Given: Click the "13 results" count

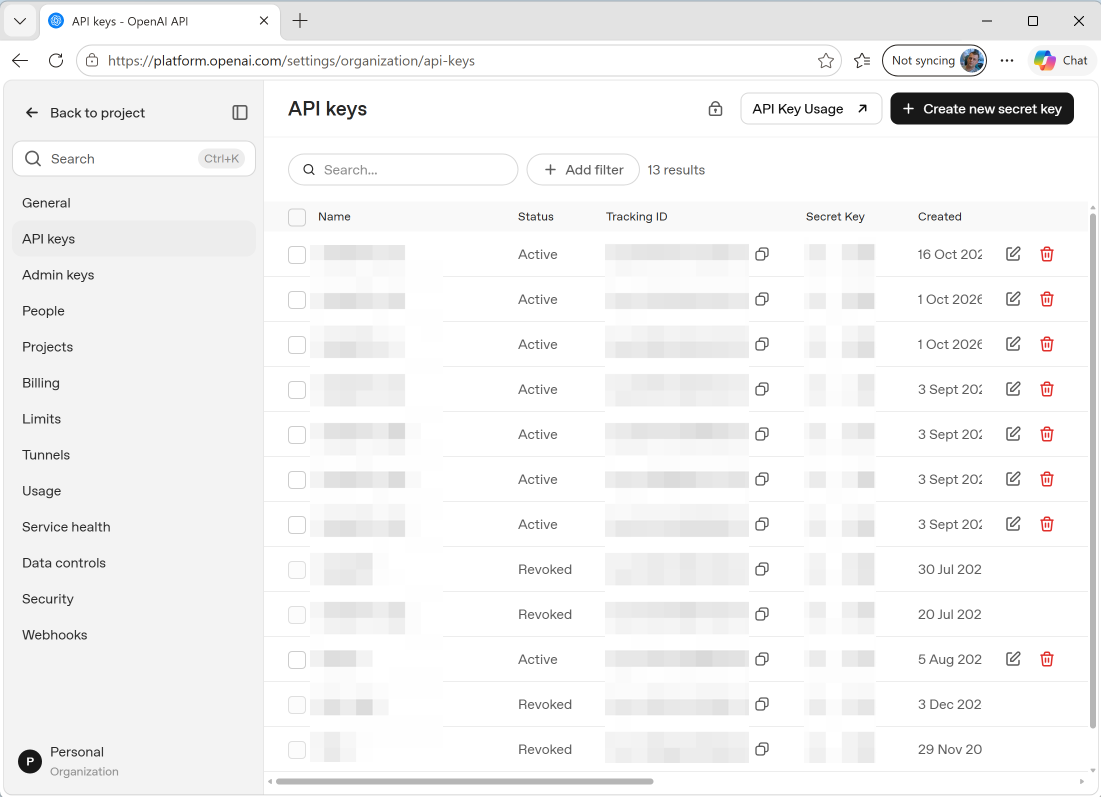Looking at the screenshot, I should pyautogui.click(x=675, y=170).
